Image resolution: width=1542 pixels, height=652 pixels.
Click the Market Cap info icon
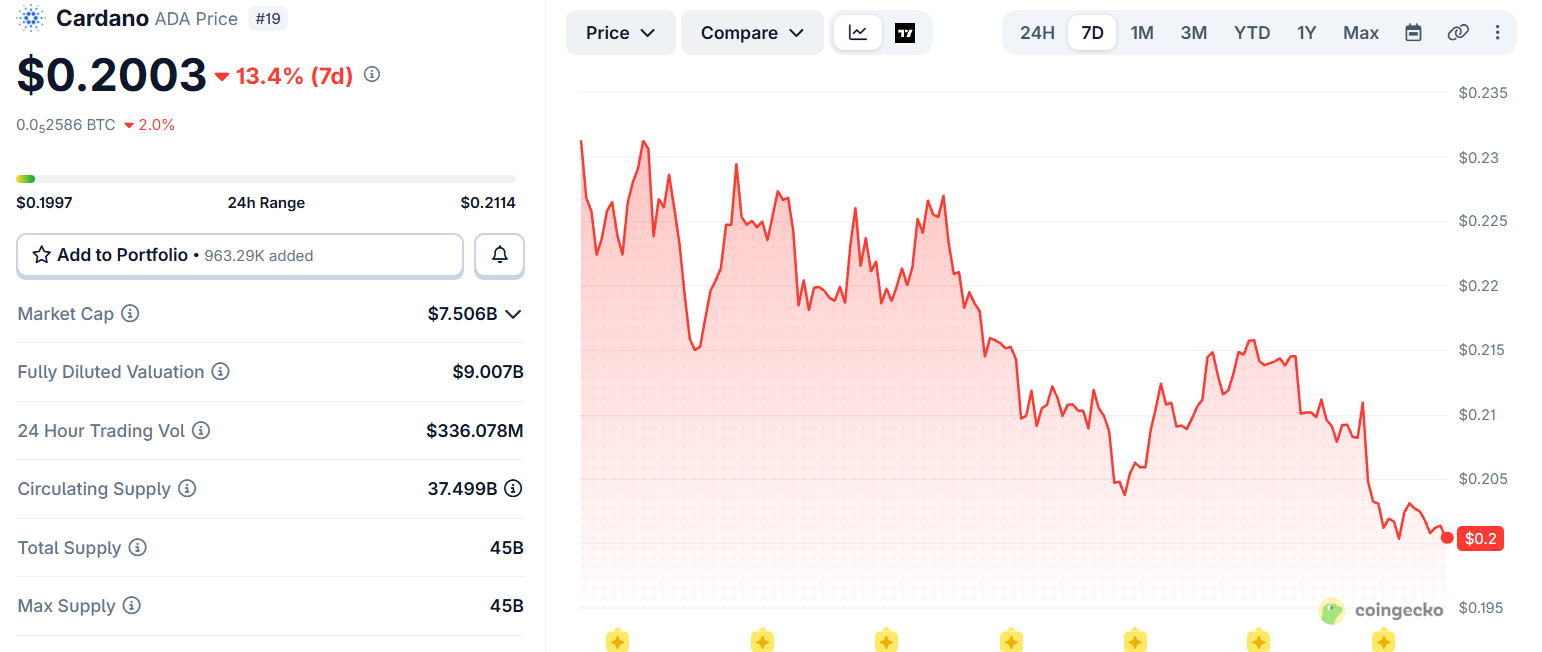point(130,314)
